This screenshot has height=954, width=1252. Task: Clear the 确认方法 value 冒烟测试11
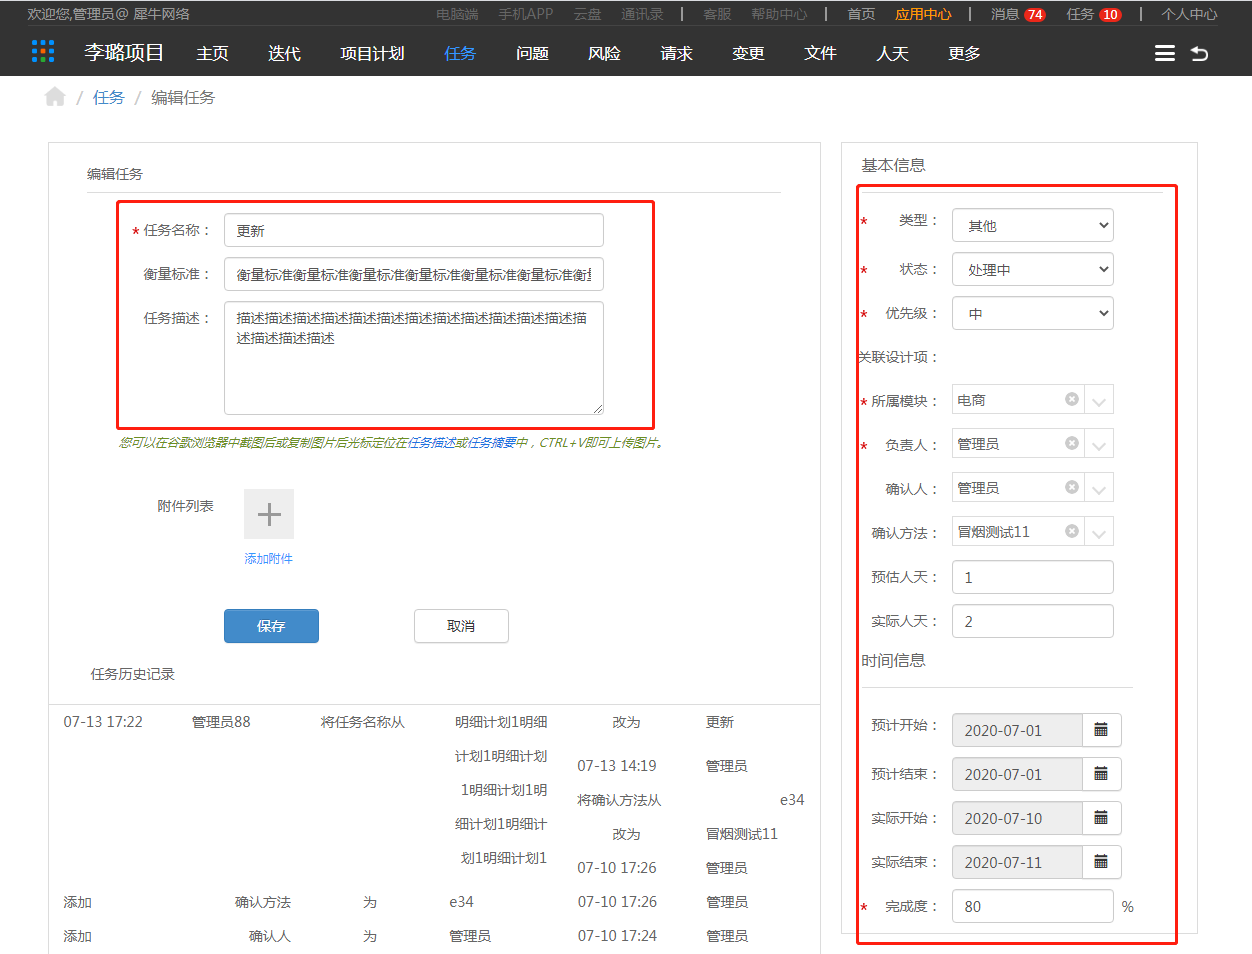pyautogui.click(x=1072, y=531)
